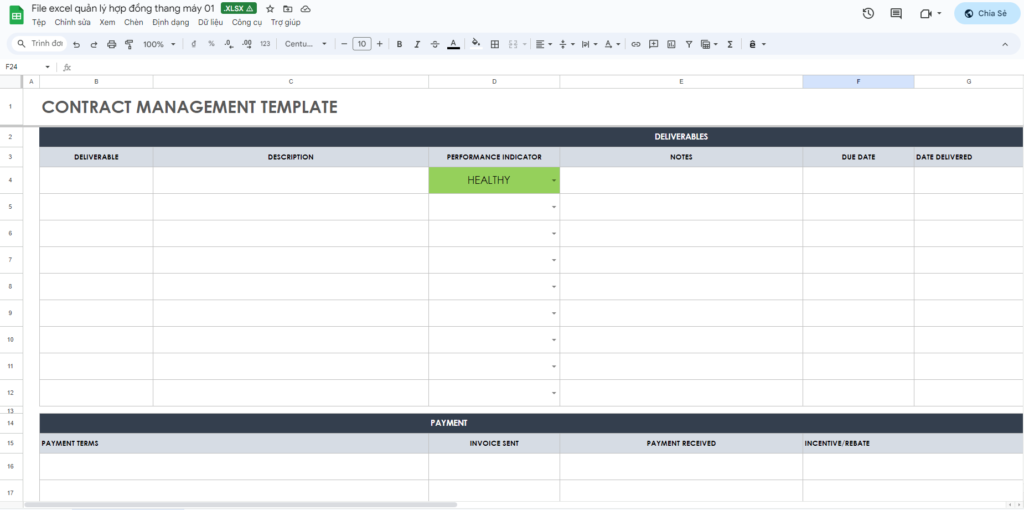1024x510 pixels.
Task: Open the Xem menu
Action: coord(107,22)
